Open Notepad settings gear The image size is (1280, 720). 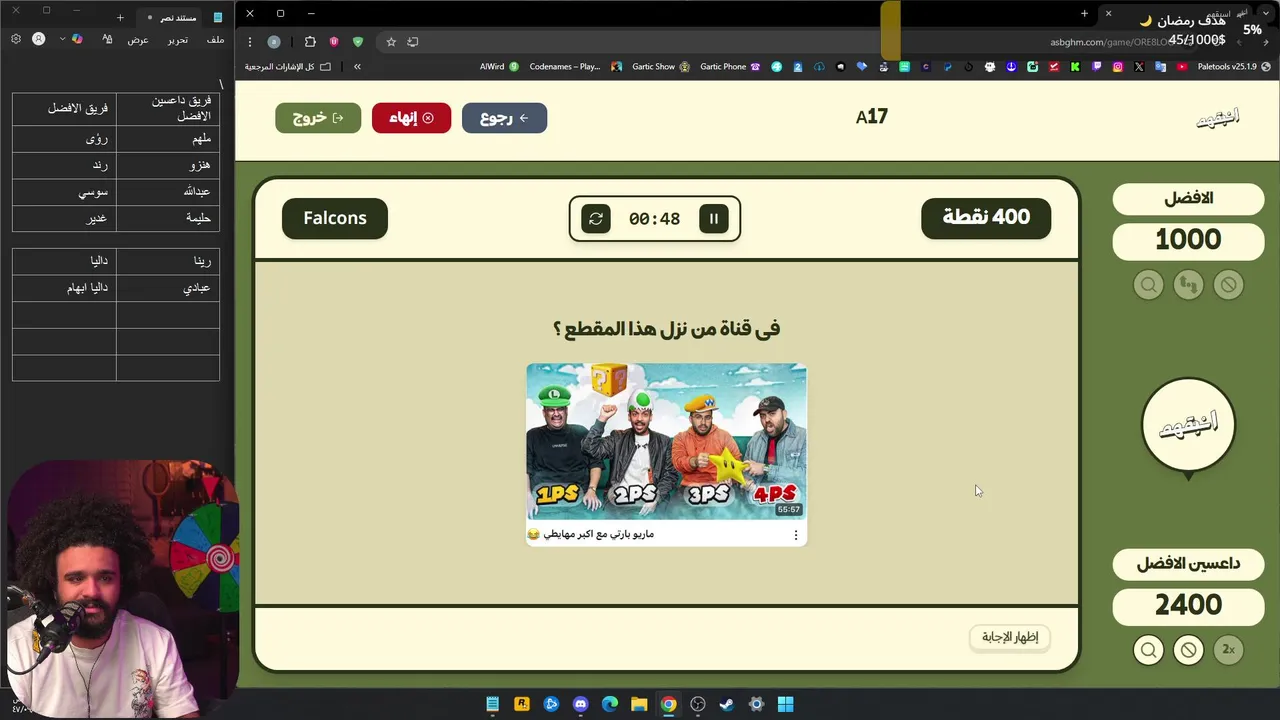coord(16,39)
